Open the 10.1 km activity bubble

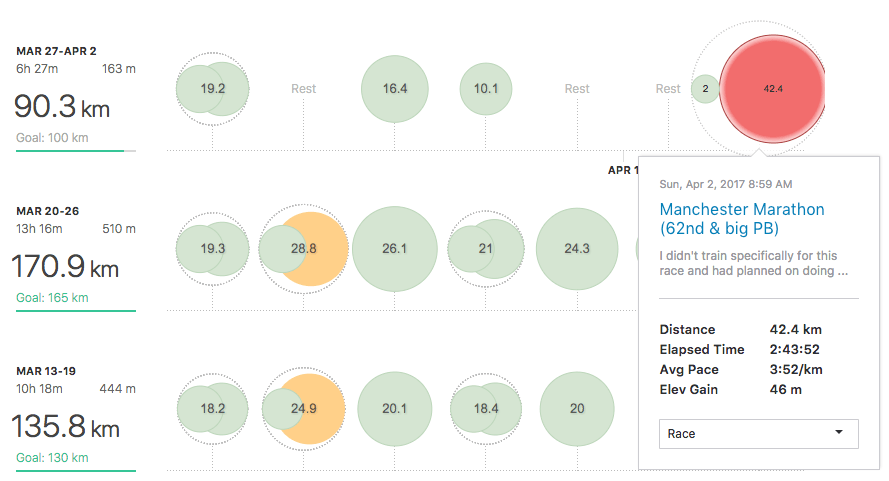(x=486, y=89)
